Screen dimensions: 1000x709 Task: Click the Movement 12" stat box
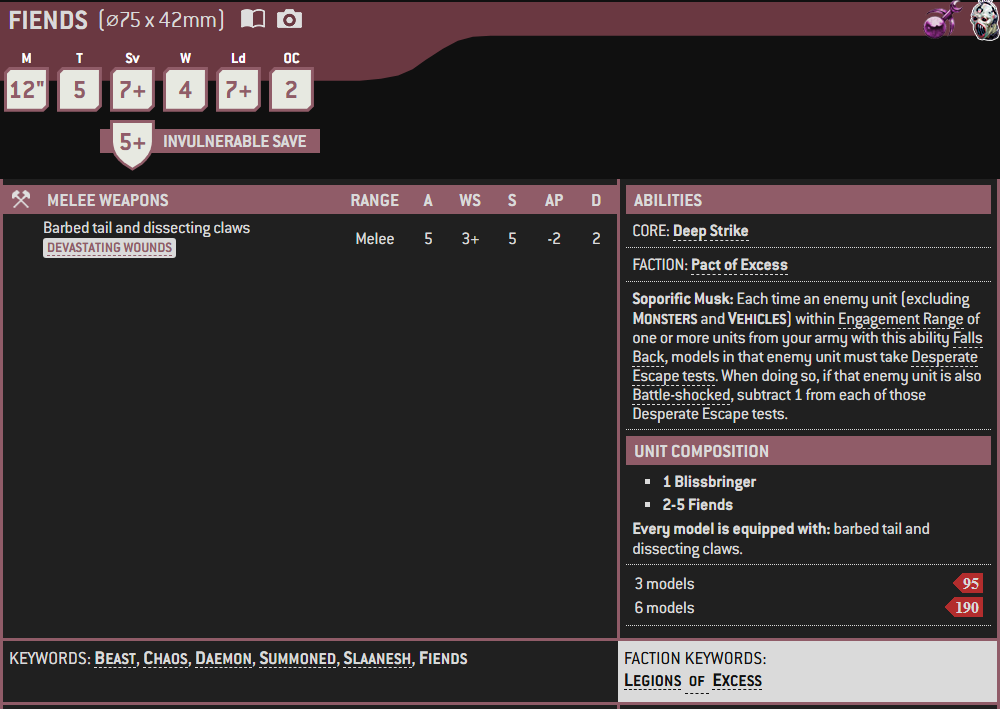tap(26, 91)
